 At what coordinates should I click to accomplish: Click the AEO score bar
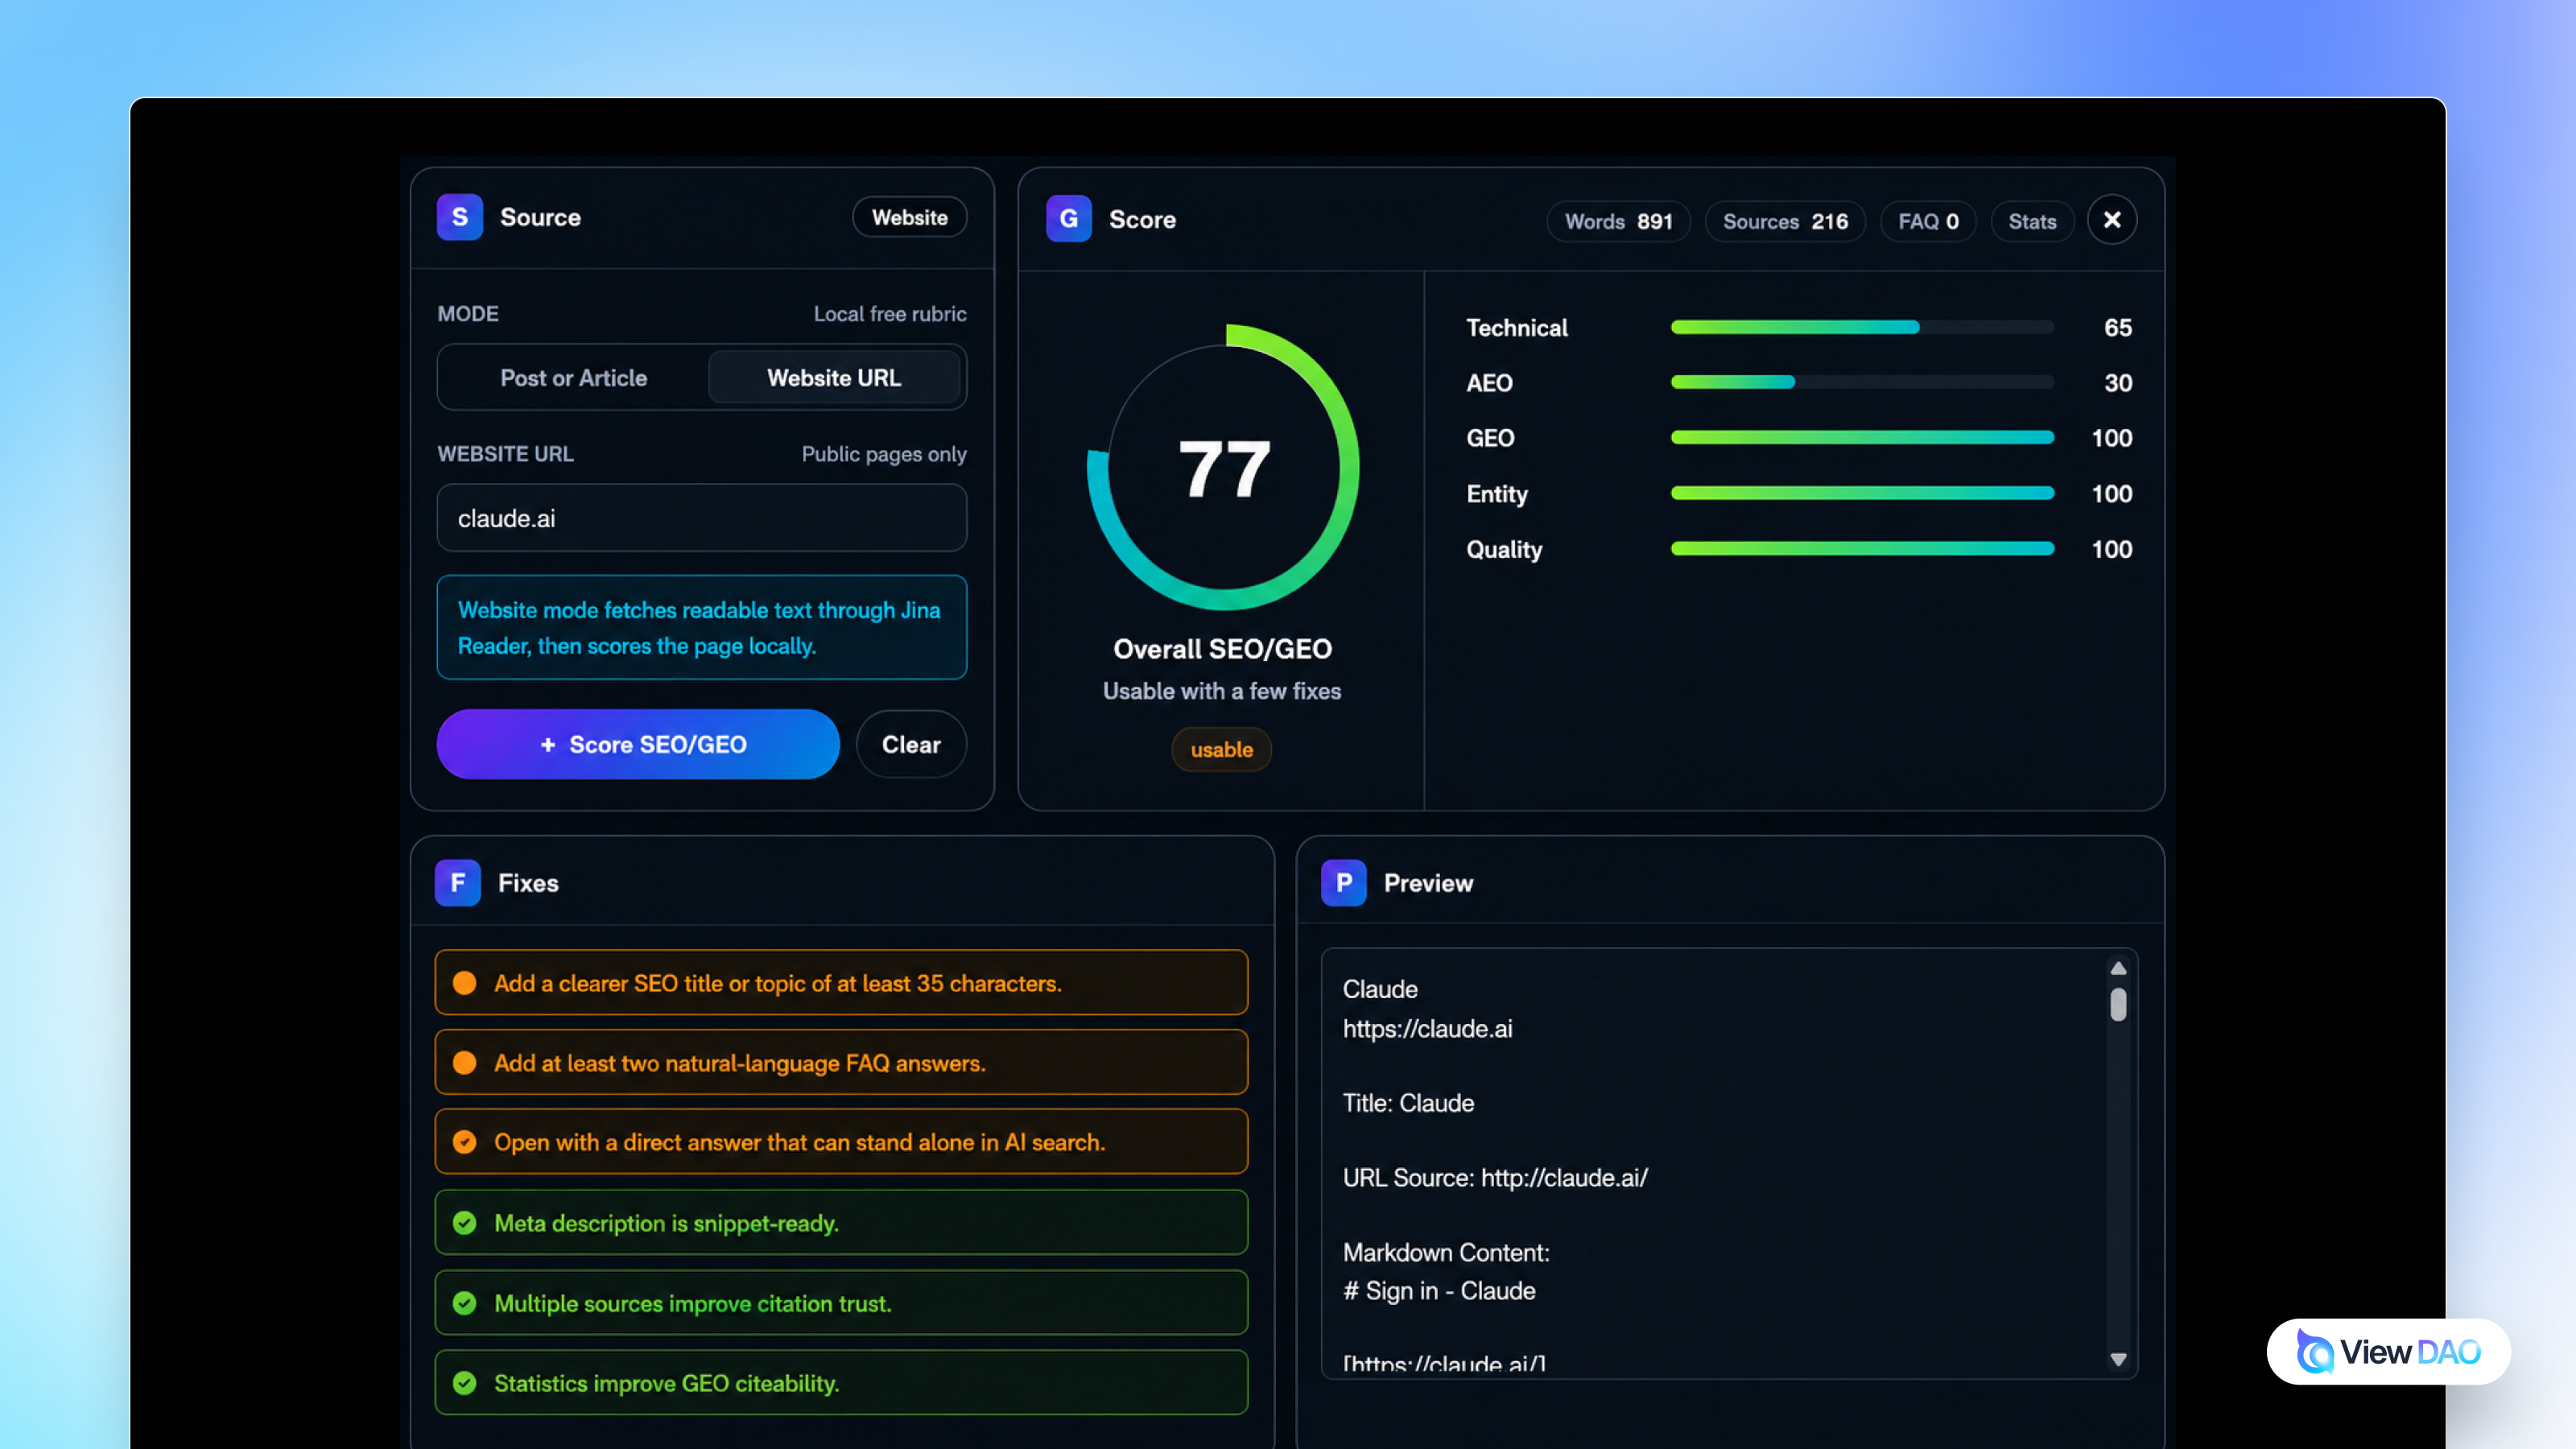pos(1862,382)
